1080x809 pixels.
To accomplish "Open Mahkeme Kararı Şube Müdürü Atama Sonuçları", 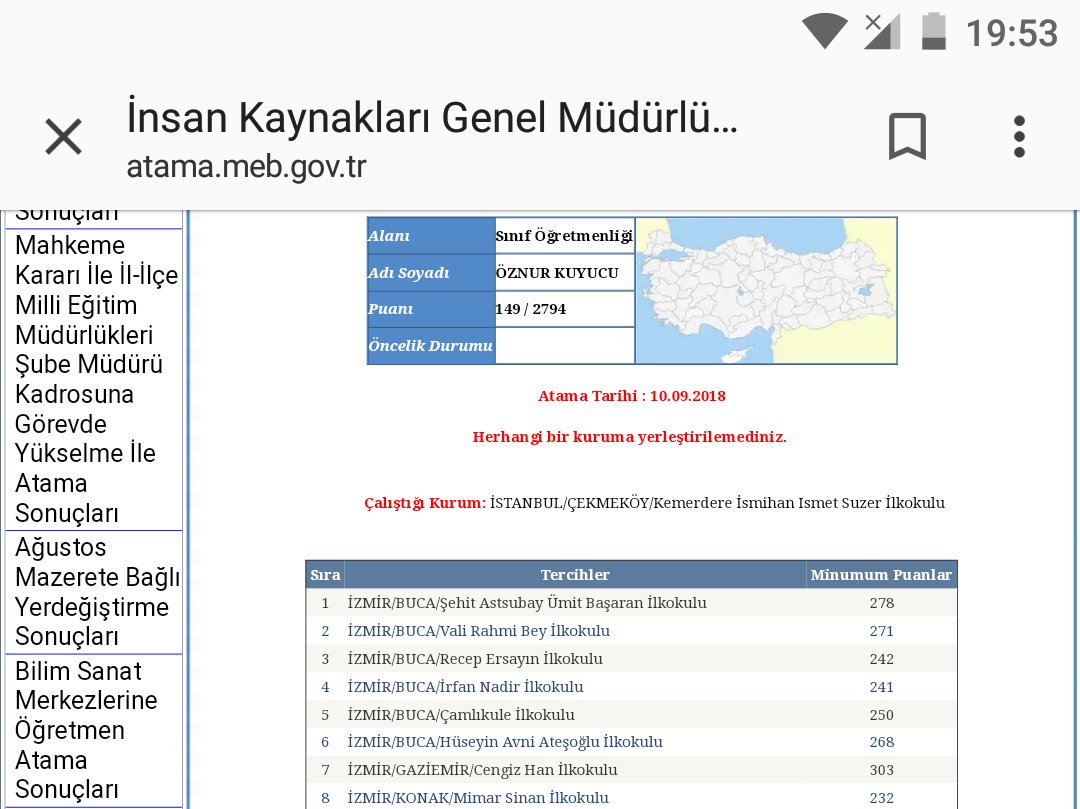I will (94, 379).
